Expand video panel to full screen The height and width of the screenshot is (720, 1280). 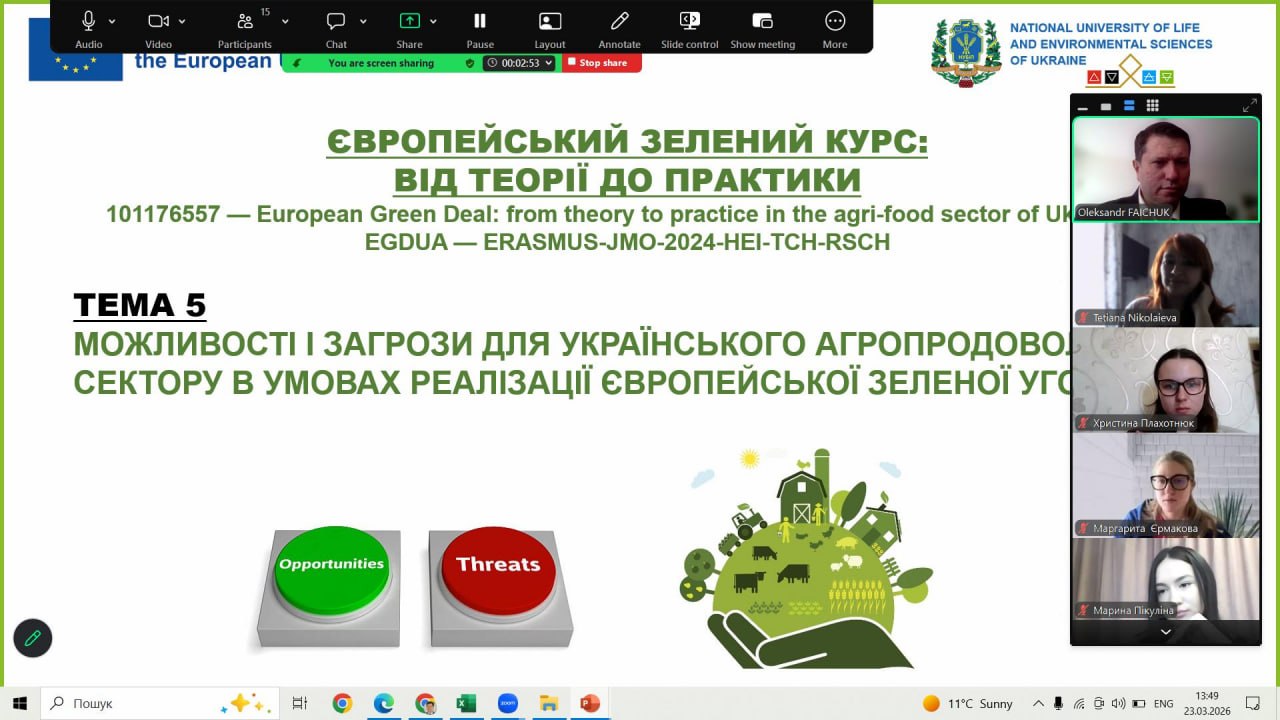1249,105
